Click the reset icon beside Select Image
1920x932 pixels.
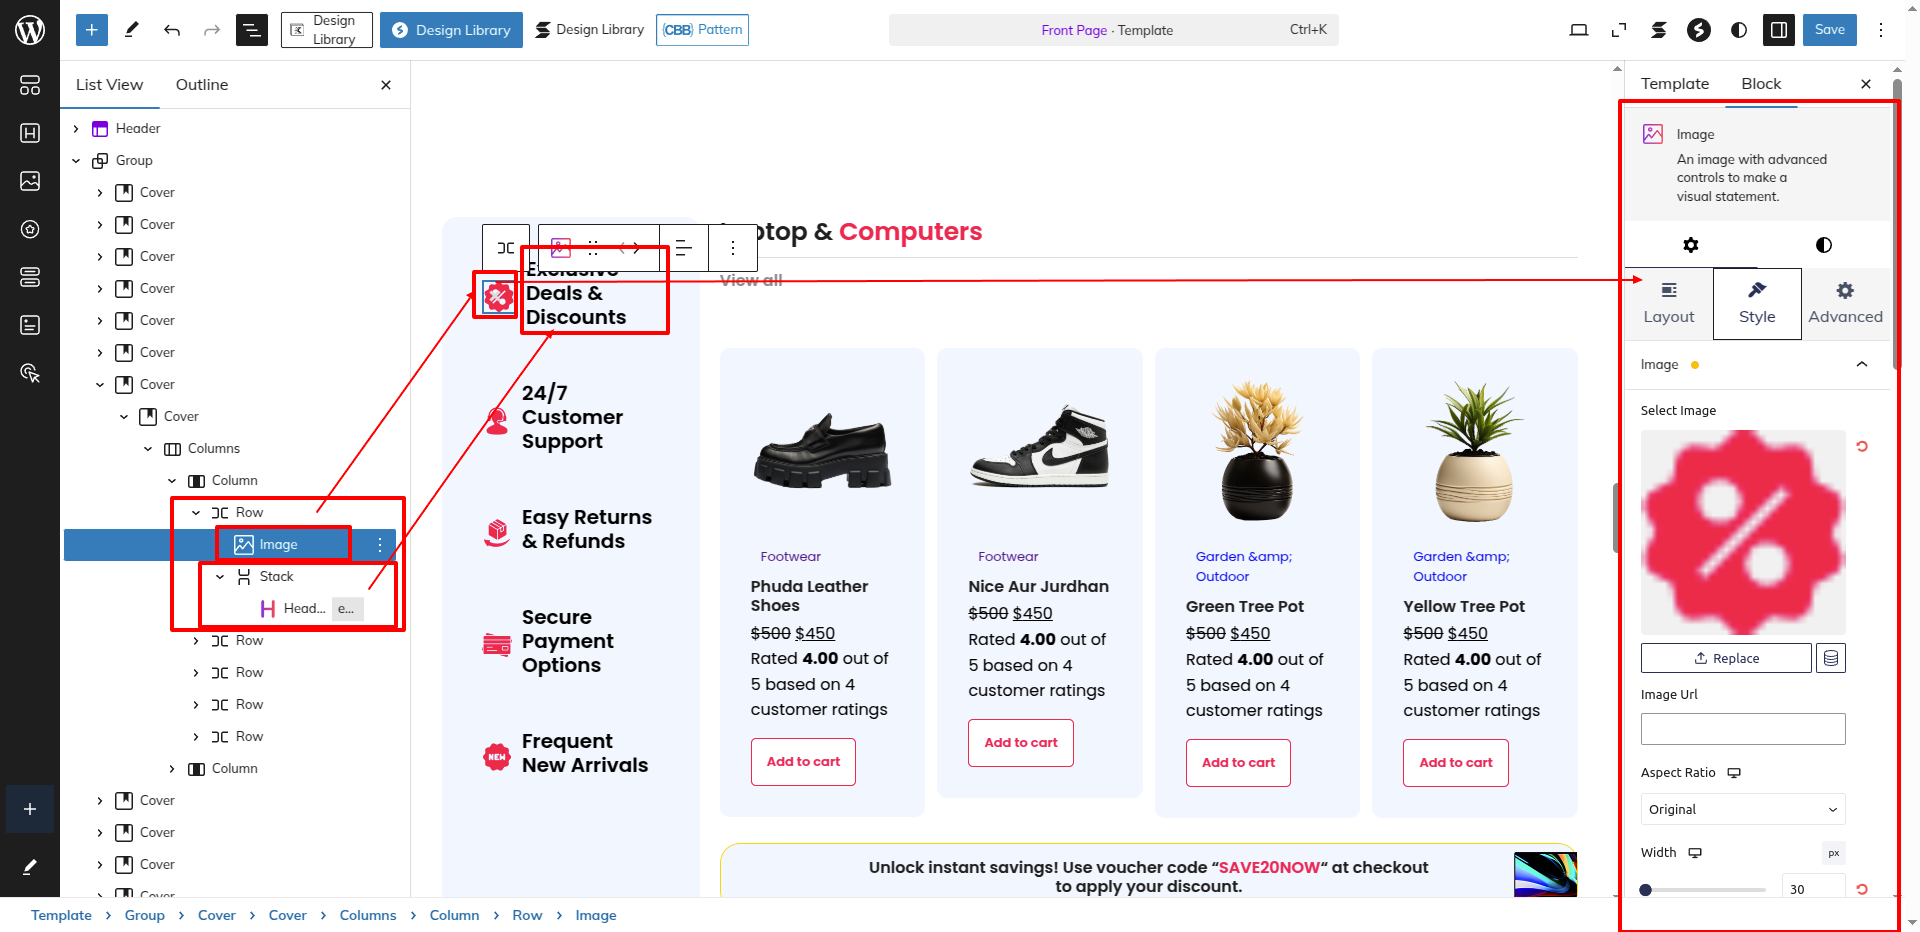[1862, 446]
